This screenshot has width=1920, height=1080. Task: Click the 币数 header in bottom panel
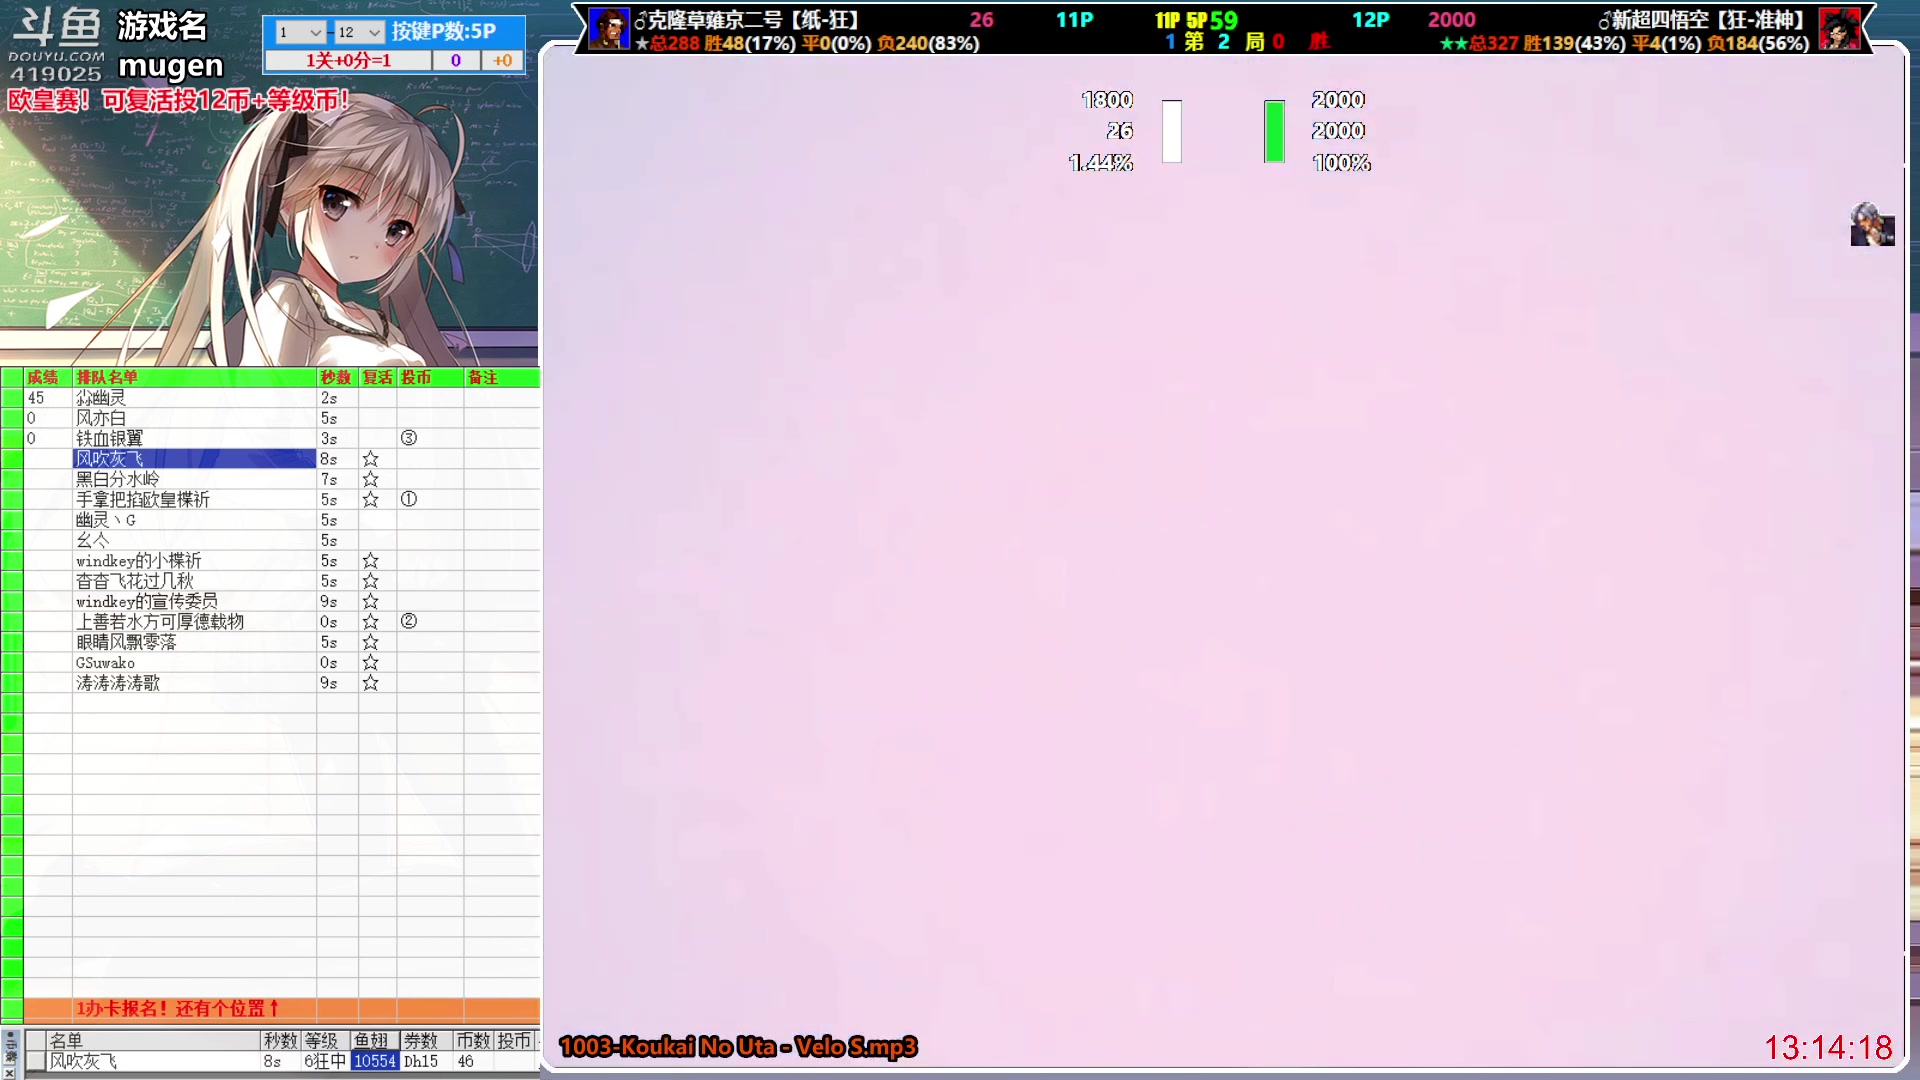tap(473, 1041)
